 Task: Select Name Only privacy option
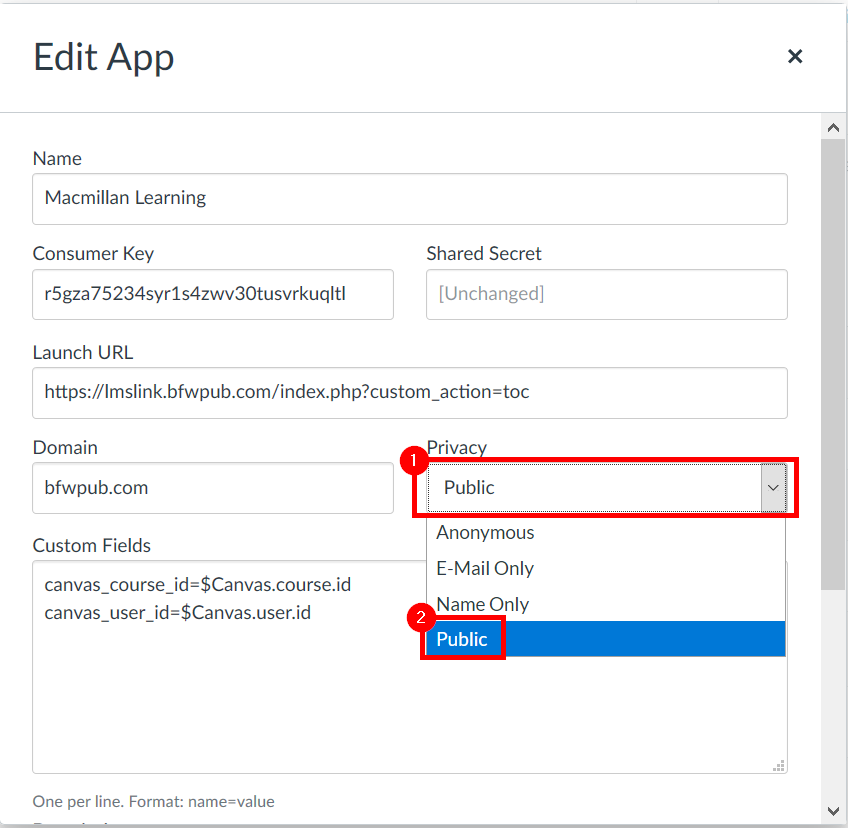click(x=606, y=604)
